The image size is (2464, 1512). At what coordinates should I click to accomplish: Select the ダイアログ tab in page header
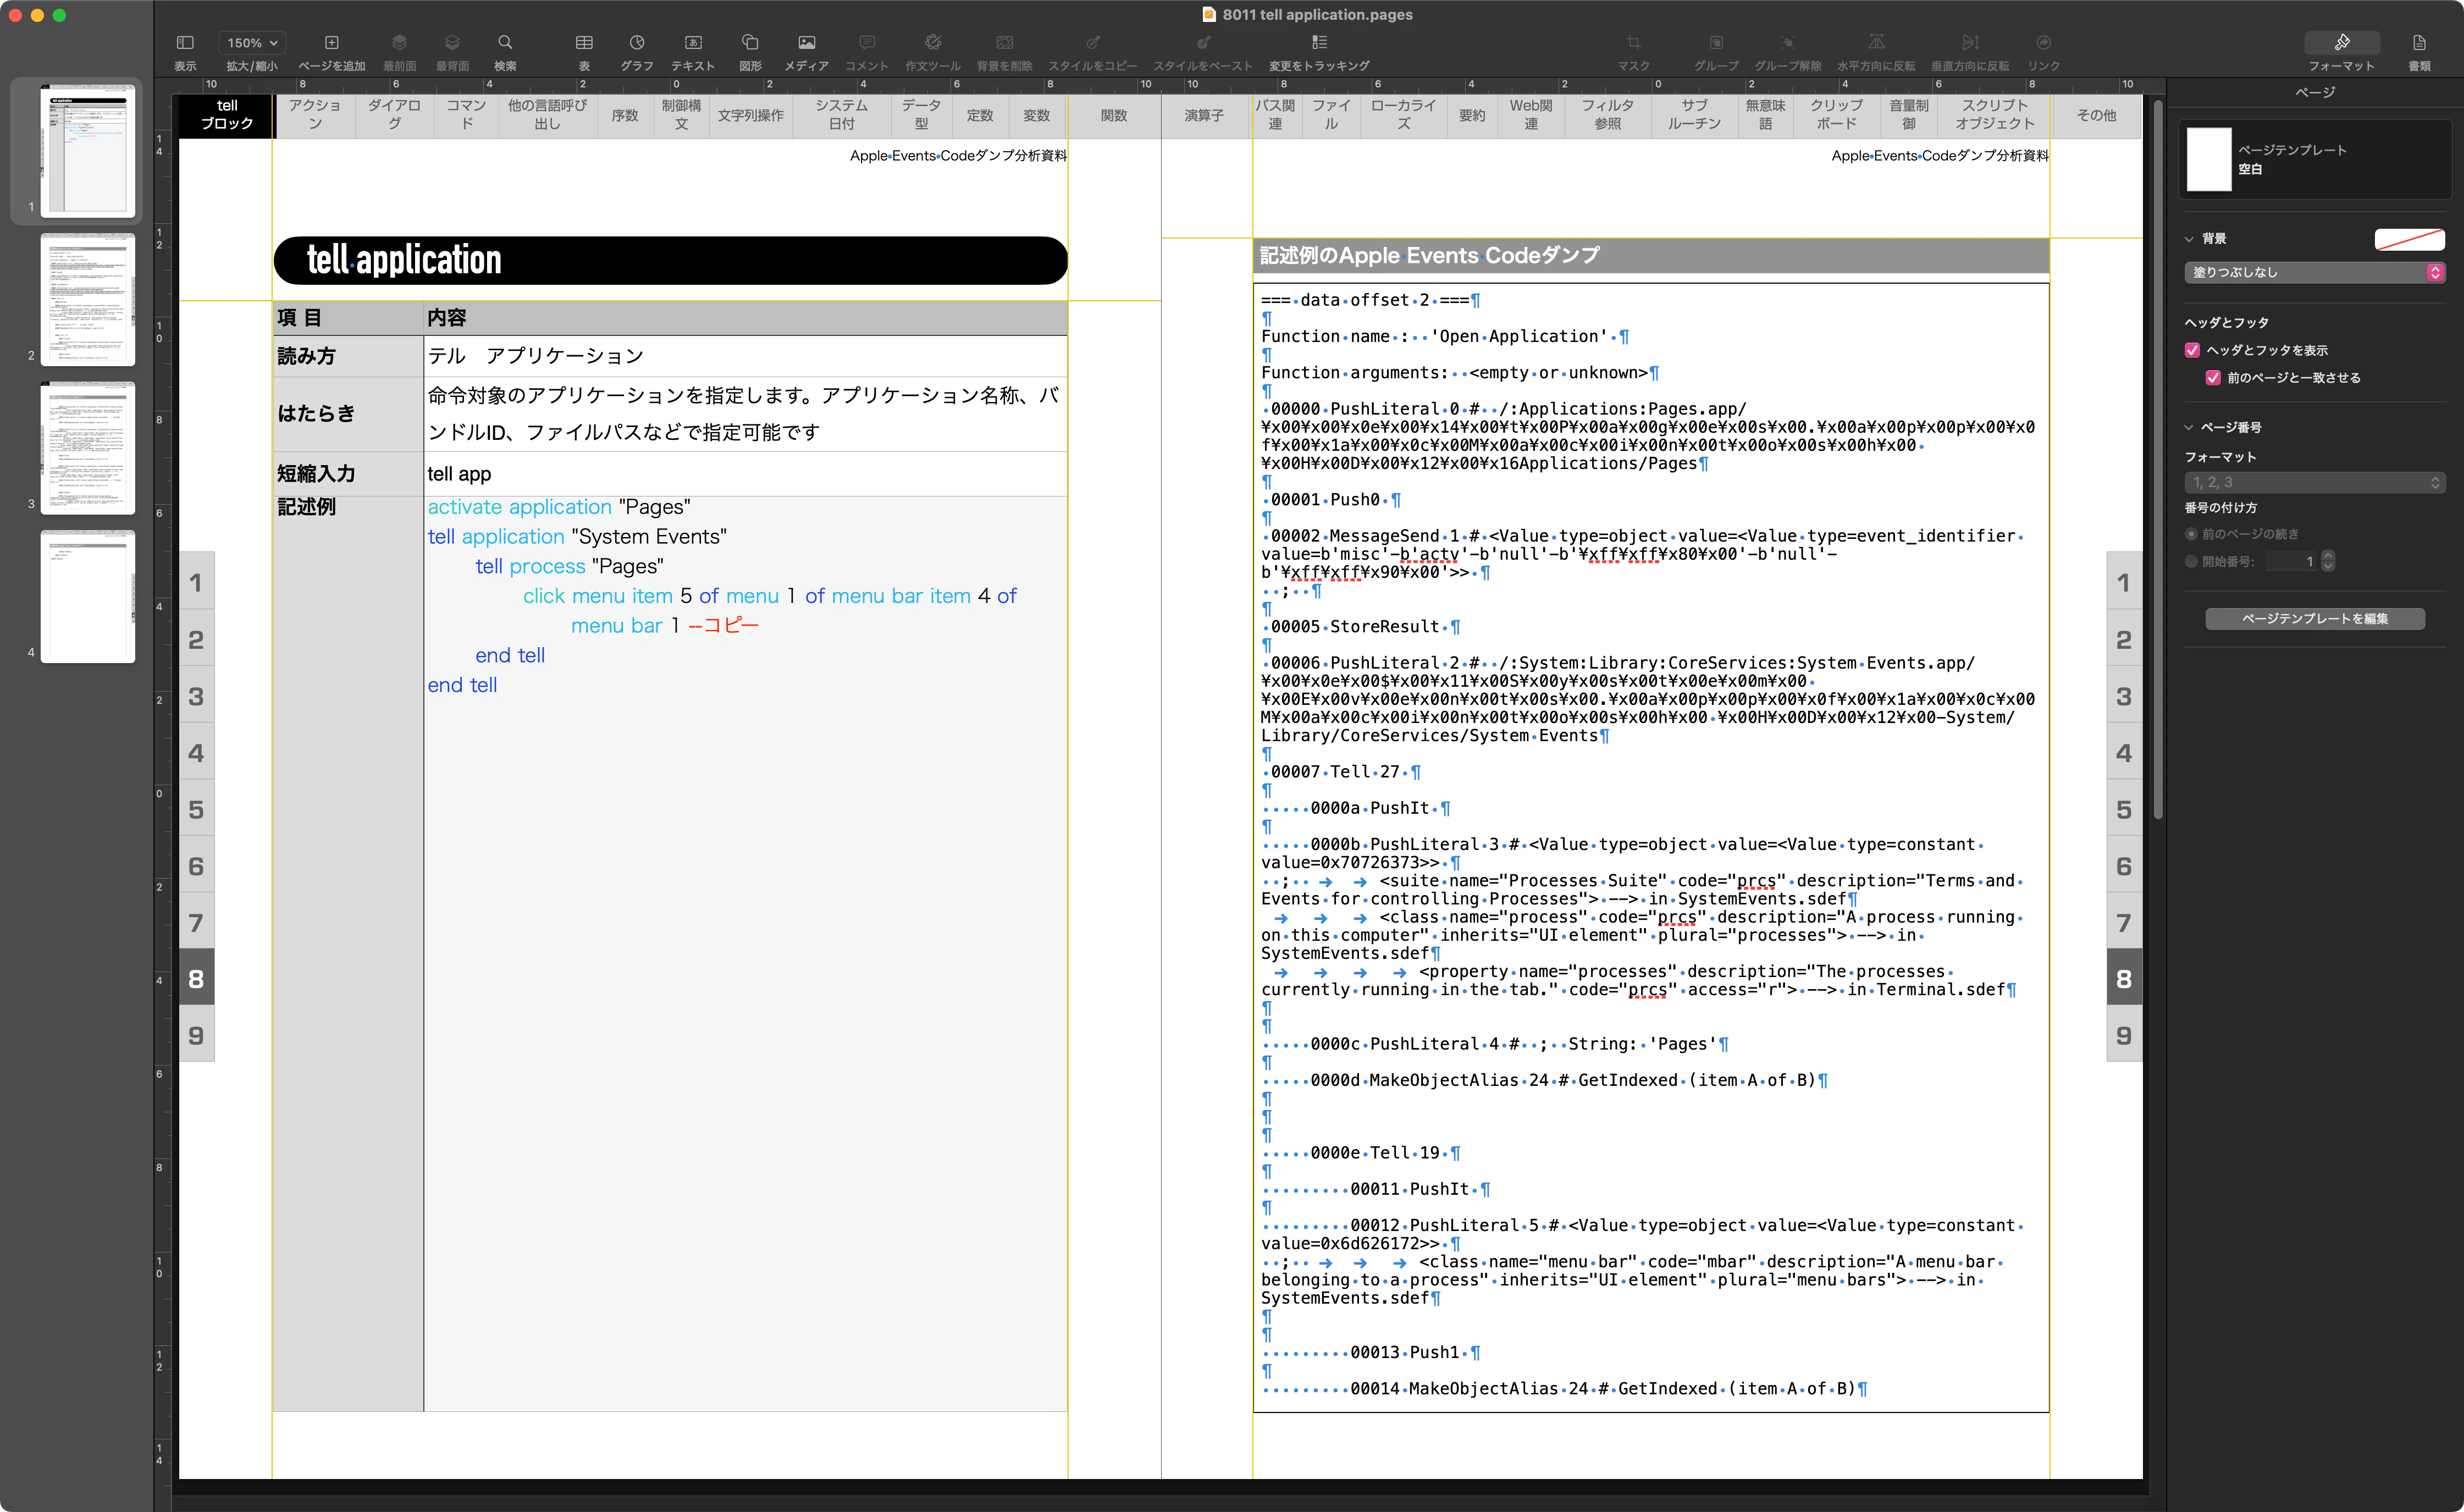tap(394, 115)
